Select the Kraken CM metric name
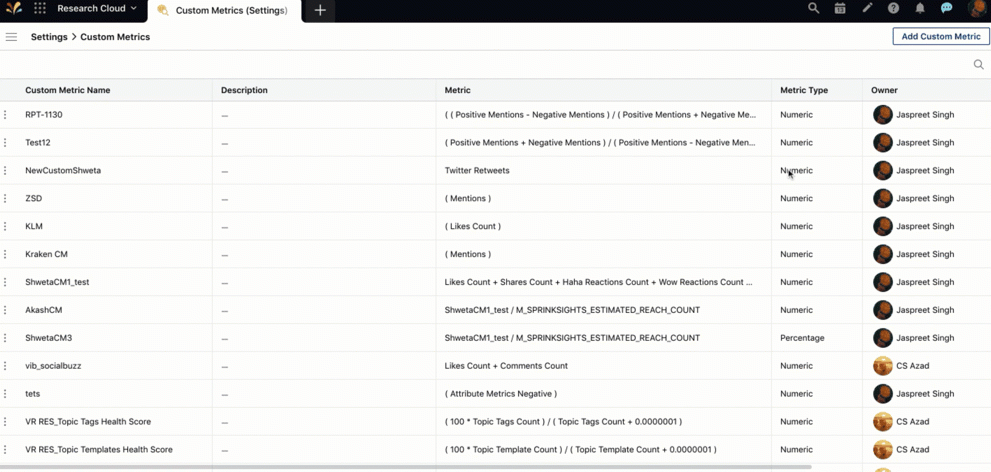This screenshot has height=472, width=991. coord(46,254)
